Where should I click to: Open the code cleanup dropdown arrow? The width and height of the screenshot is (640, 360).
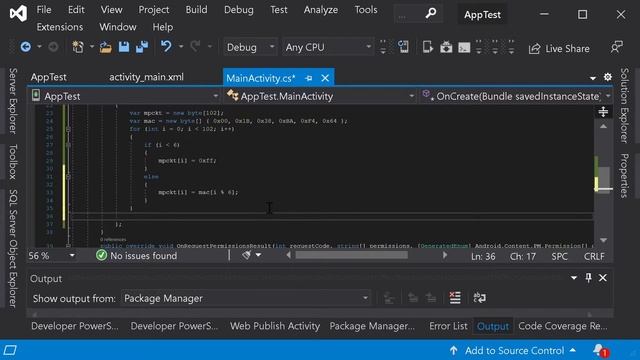[x=258, y=256]
